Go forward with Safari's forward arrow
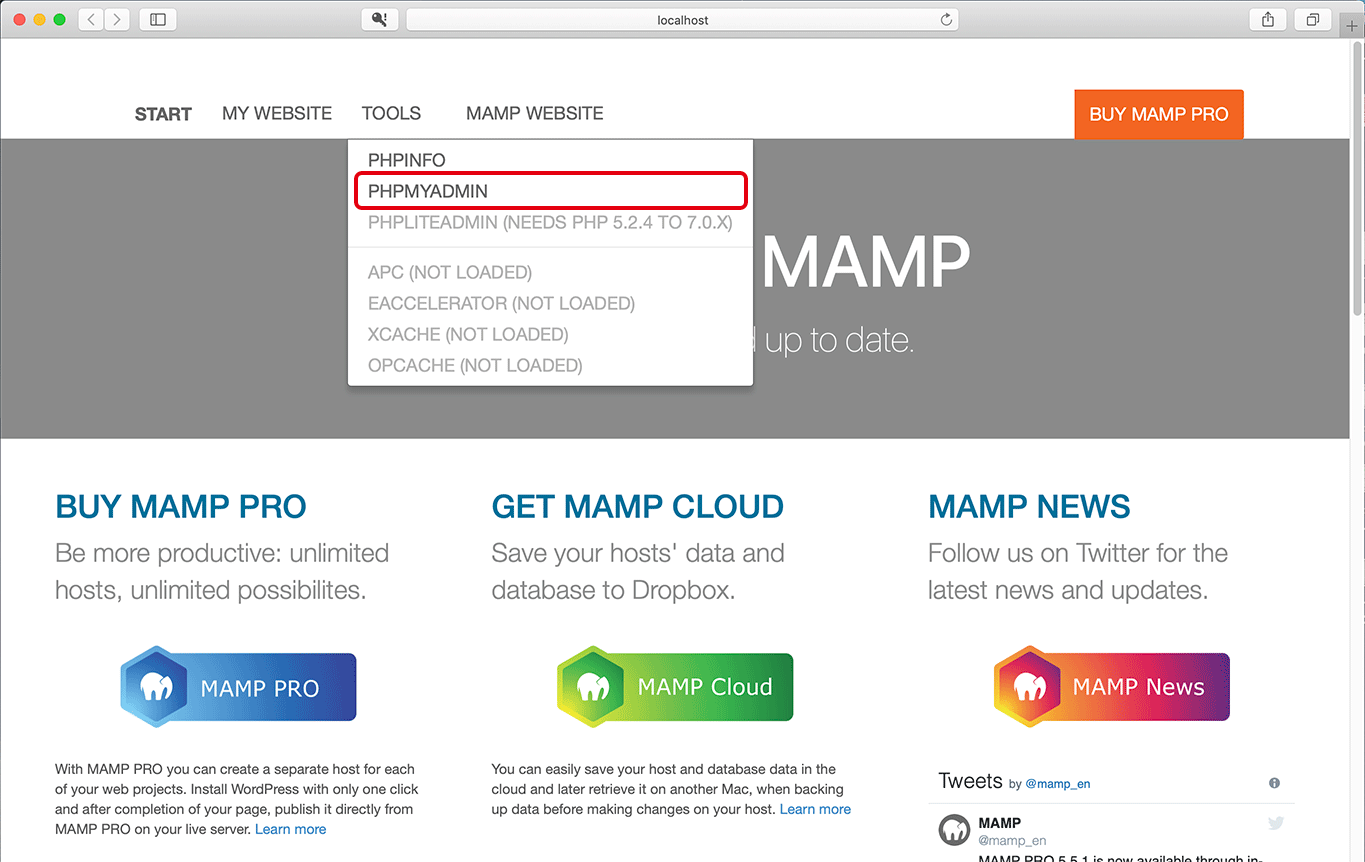This screenshot has height=862, width=1365. [x=117, y=19]
